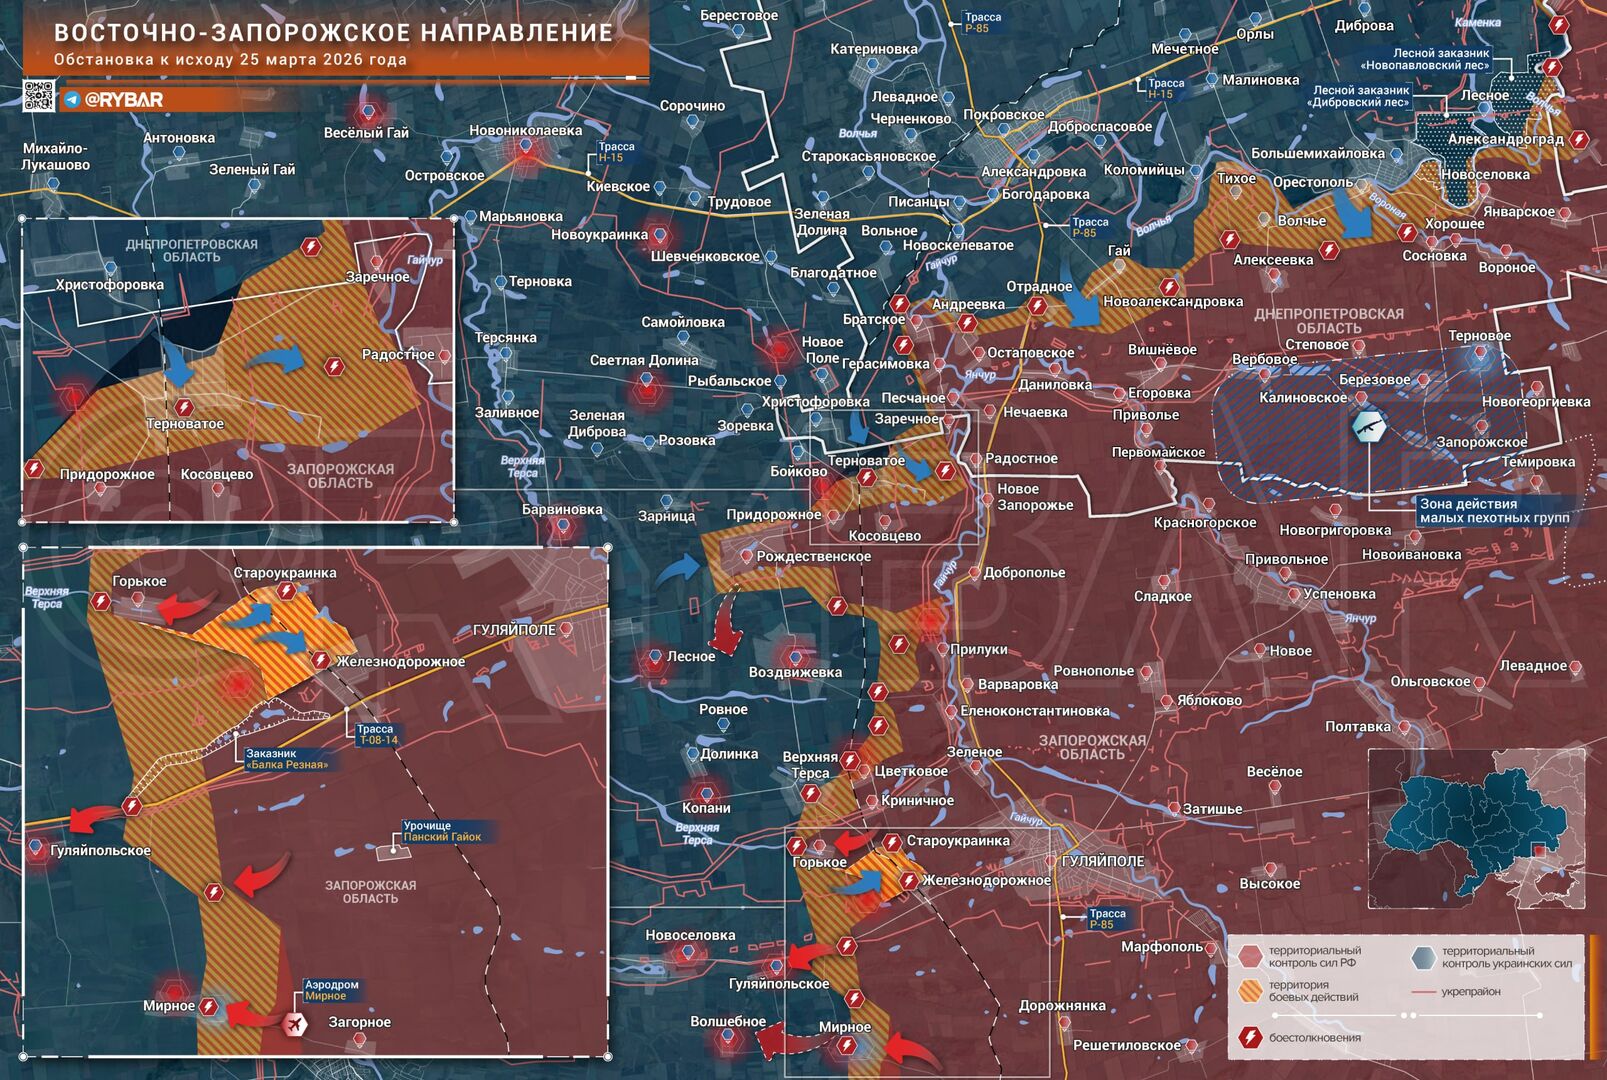This screenshot has width=1607, height=1080.
Task: Open the @RYBAR channel link
Action: [123, 100]
